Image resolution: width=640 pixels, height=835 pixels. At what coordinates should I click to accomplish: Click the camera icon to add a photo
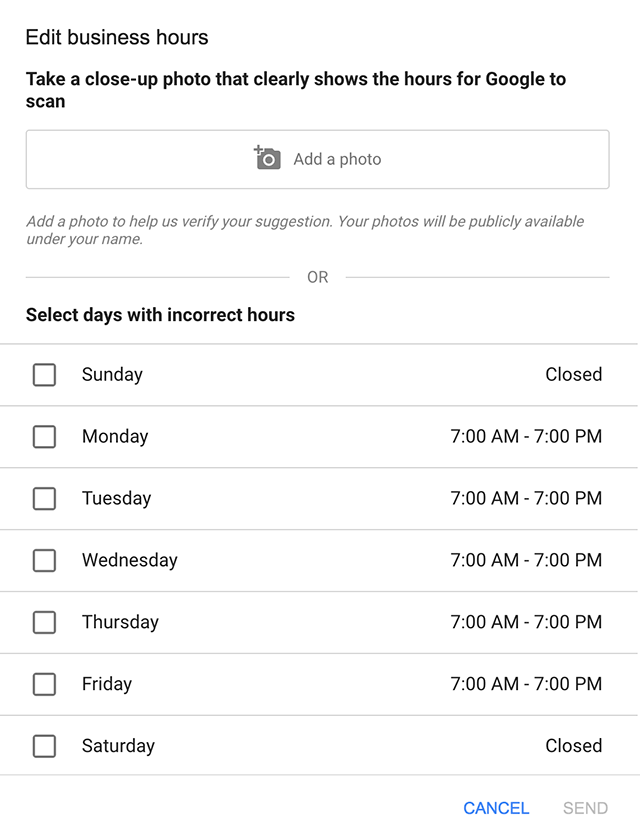pos(267,158)
